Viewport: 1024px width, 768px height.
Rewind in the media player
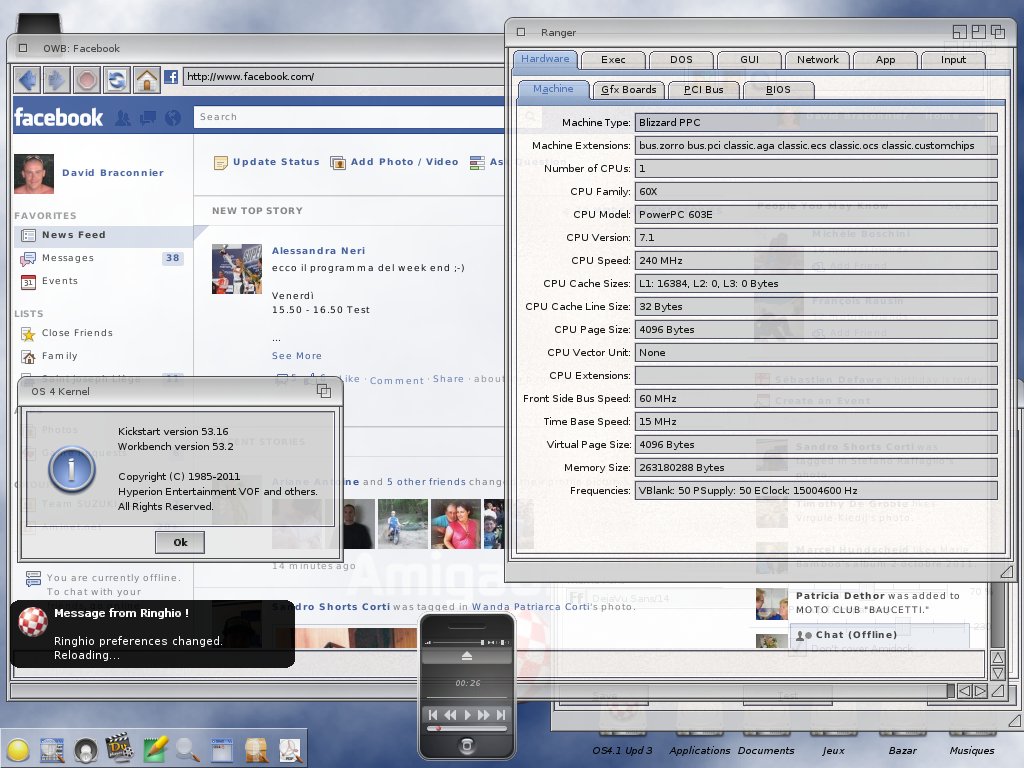[450, 715]
